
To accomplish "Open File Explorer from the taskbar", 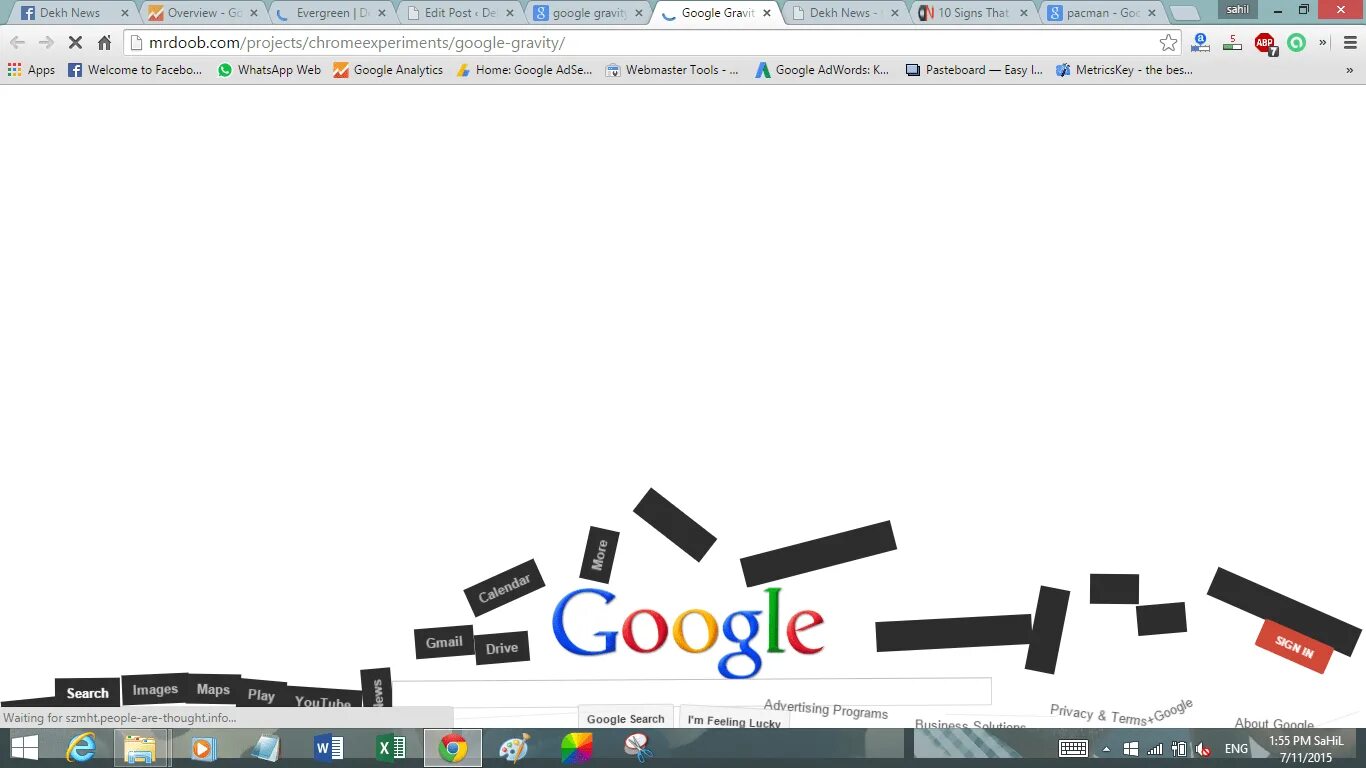I will (140, 747).
